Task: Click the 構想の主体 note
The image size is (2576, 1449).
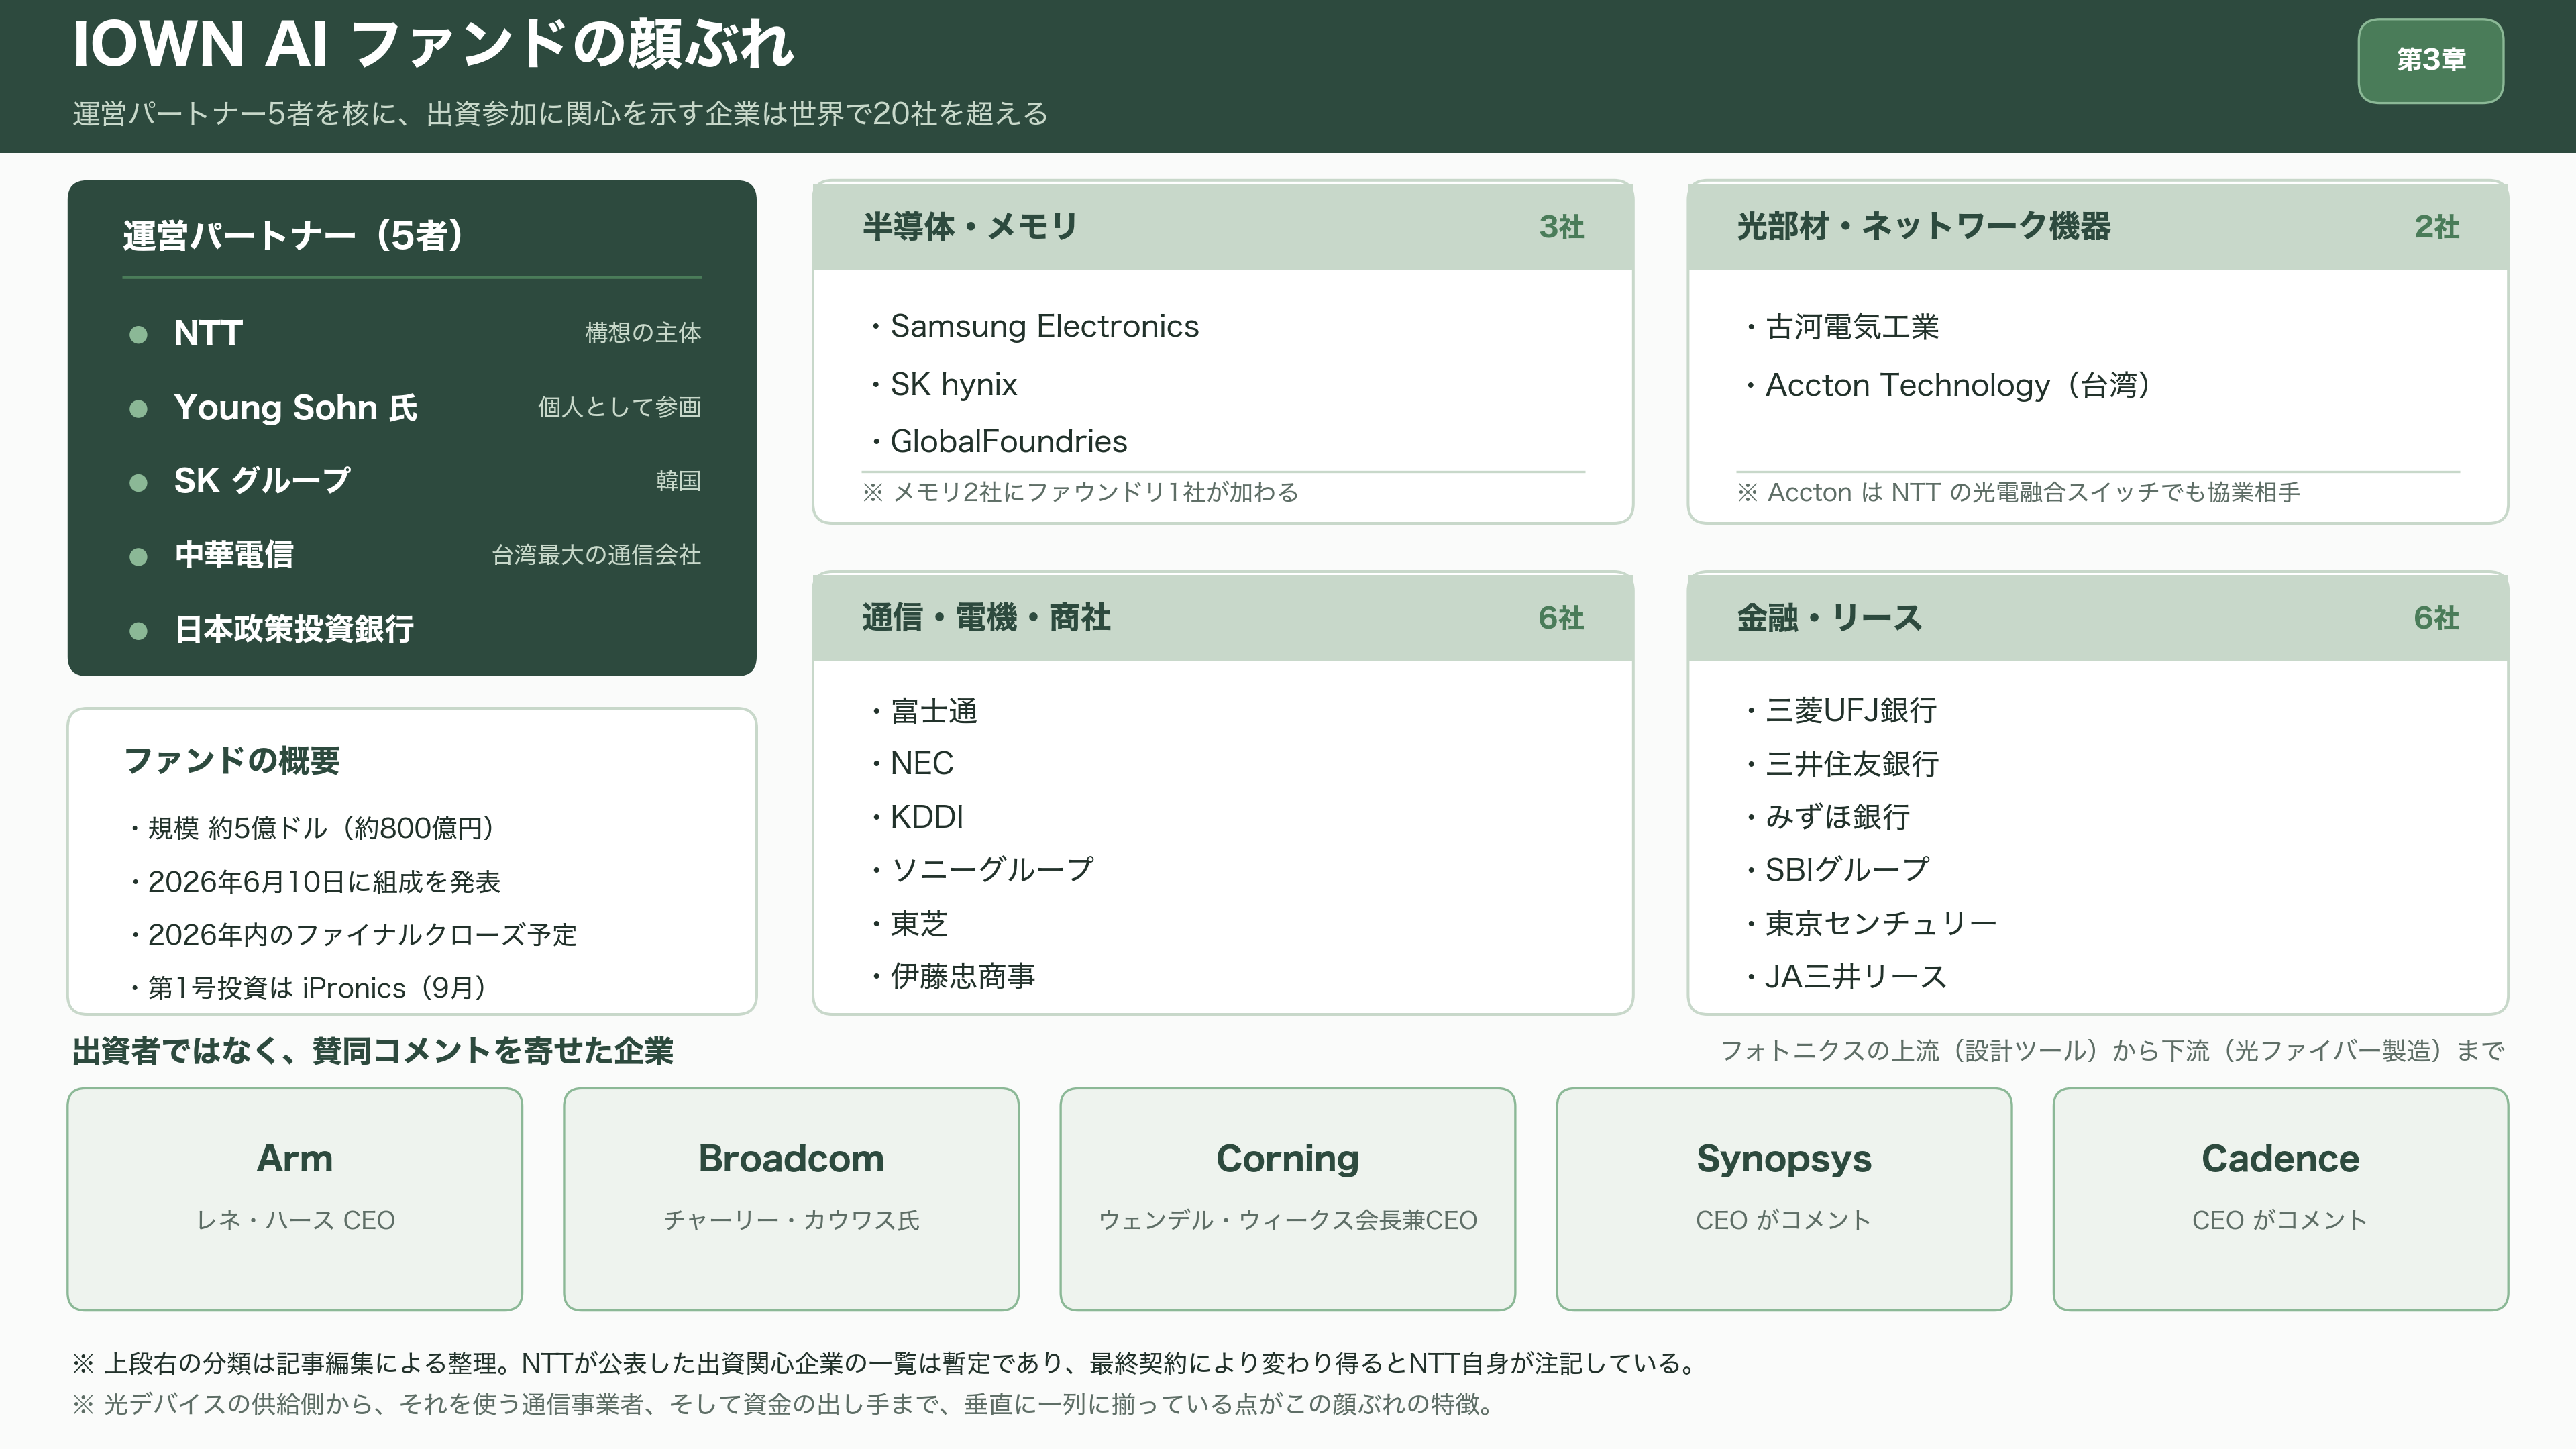Action: [x=643, y=333]
